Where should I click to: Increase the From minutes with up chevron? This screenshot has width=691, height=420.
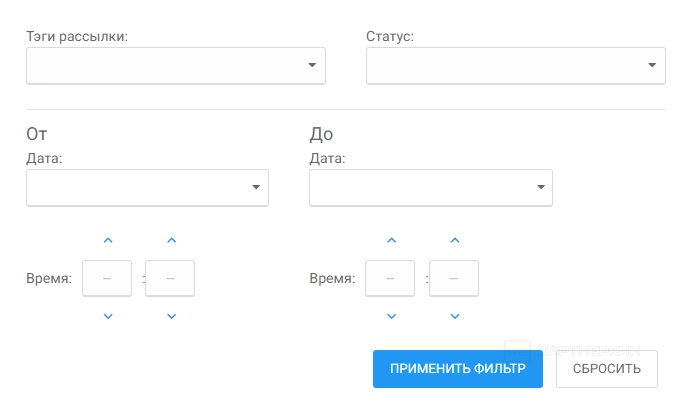171,240
